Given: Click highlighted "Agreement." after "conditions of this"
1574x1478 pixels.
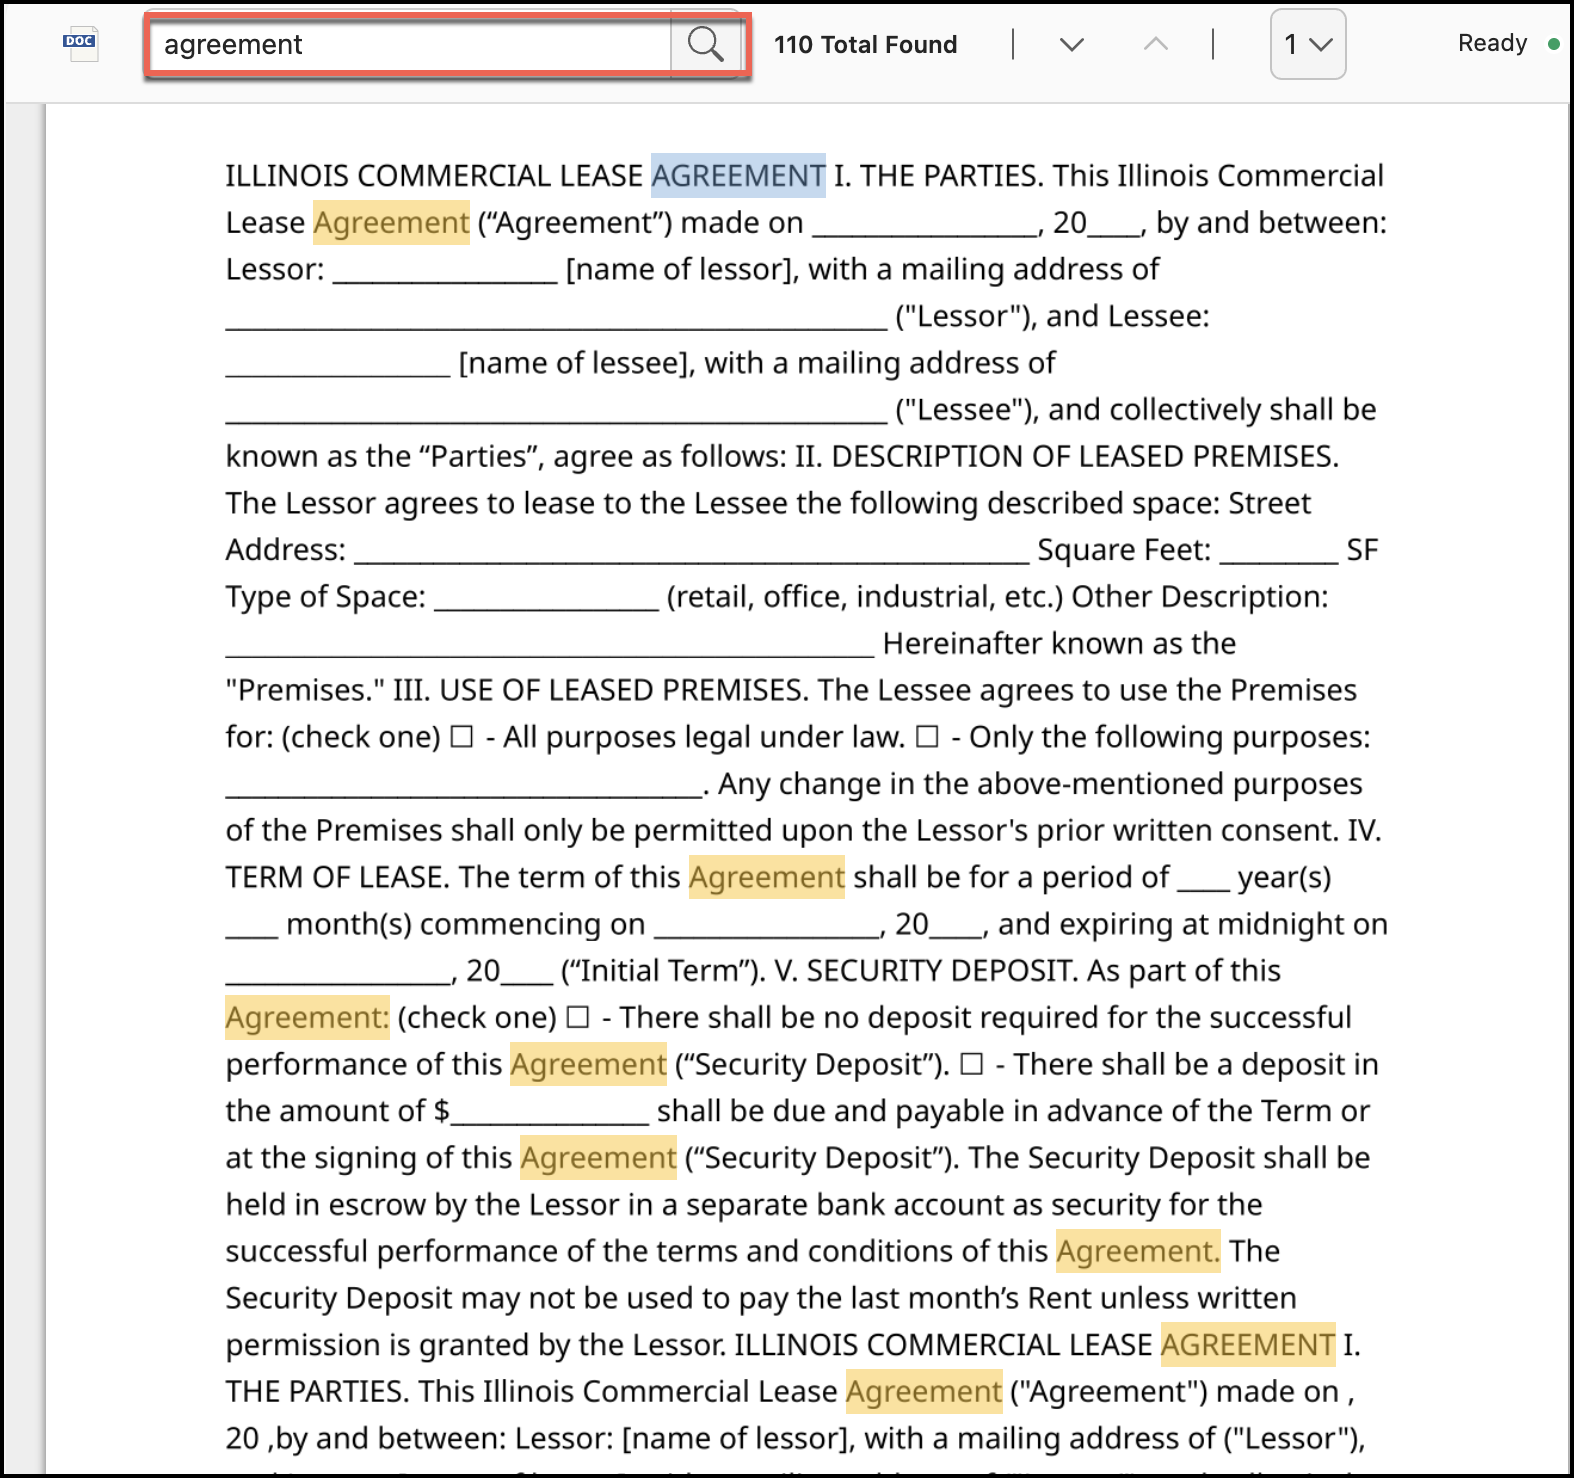Looking at the screenshot, I should 1137,1251.
